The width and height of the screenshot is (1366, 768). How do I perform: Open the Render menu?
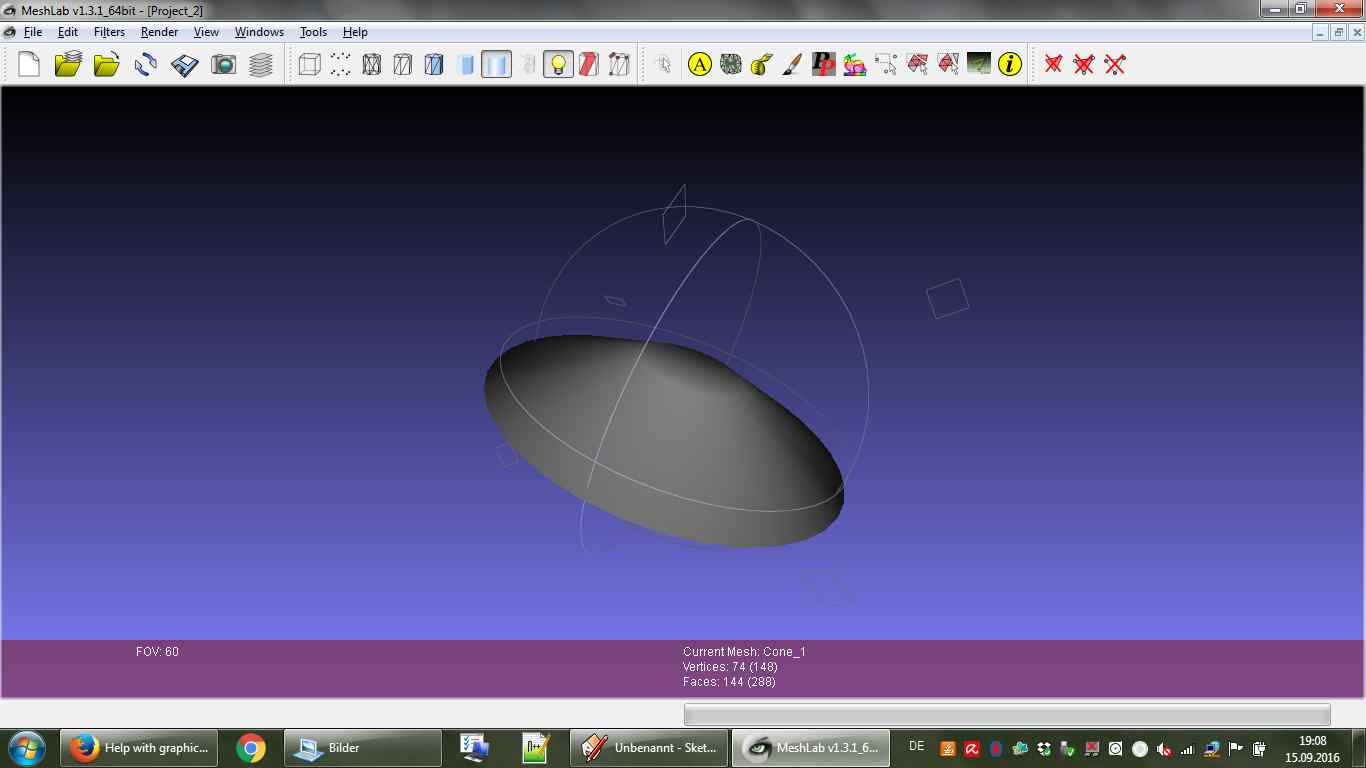[x=159, y=32]
